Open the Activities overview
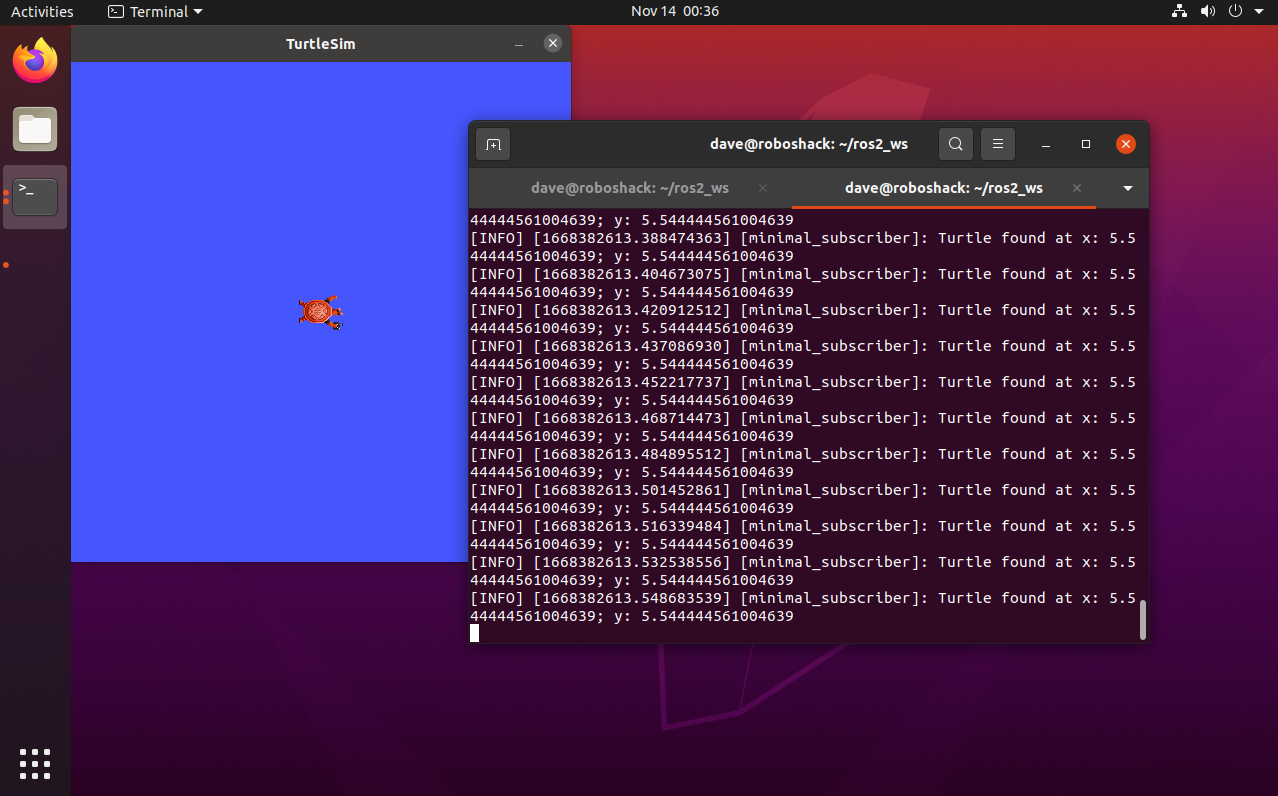This screenshot has width=1278, height=796. point(42,12)
